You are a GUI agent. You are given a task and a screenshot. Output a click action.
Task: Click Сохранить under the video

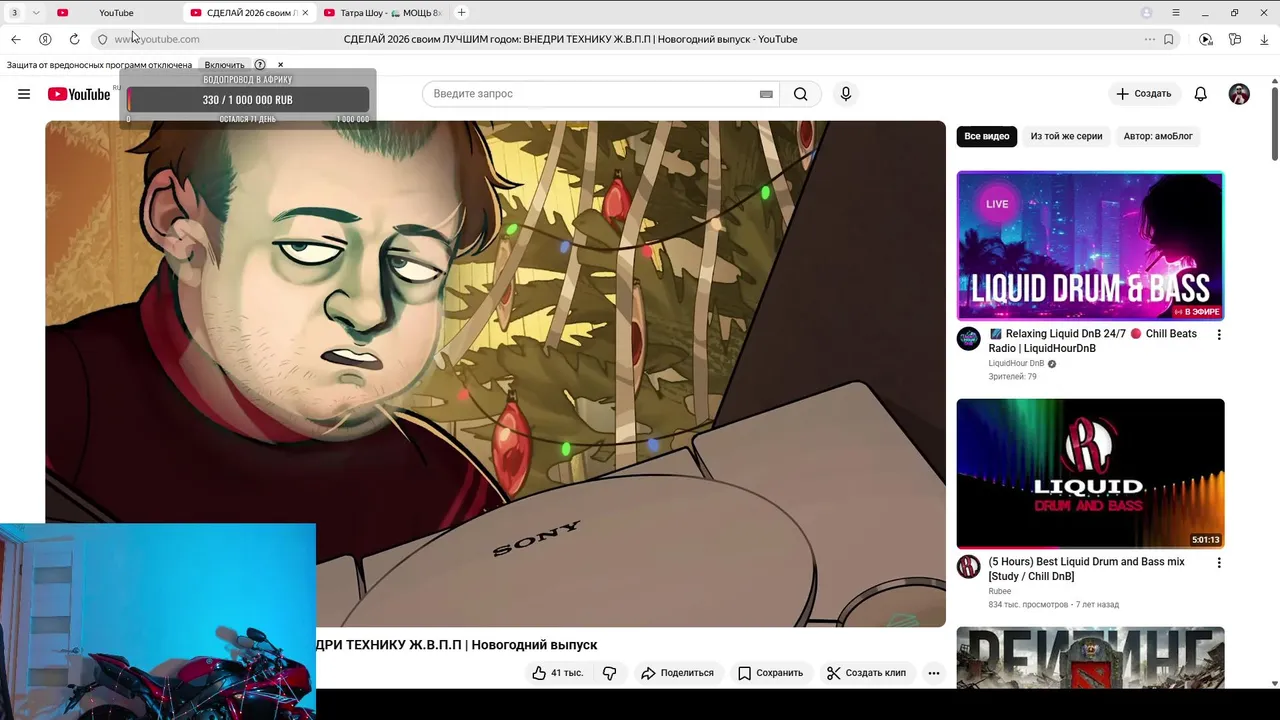(771, 673)
